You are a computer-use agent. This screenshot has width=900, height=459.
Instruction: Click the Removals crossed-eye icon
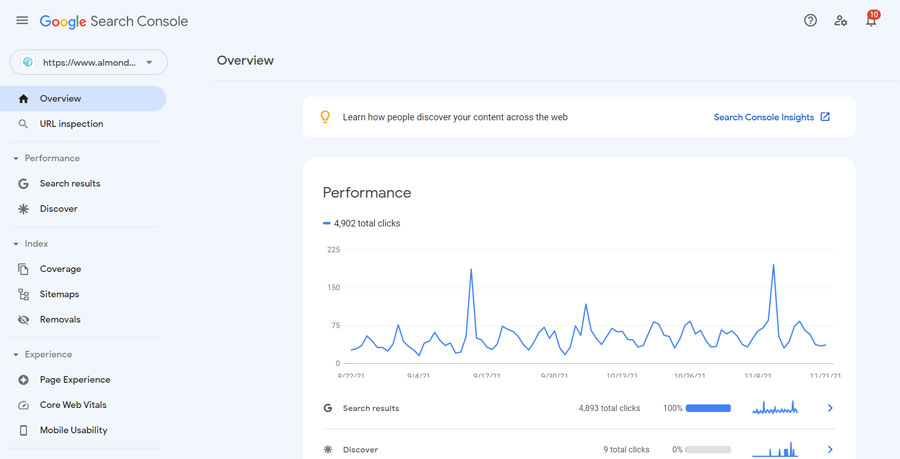[24, 320]
